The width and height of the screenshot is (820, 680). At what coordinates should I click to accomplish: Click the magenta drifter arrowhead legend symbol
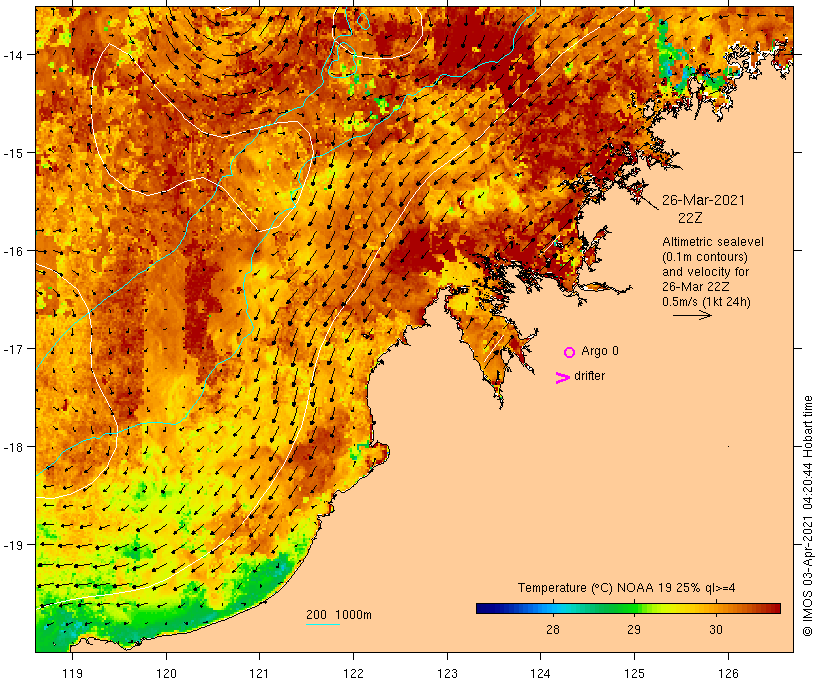coord(563,378)
